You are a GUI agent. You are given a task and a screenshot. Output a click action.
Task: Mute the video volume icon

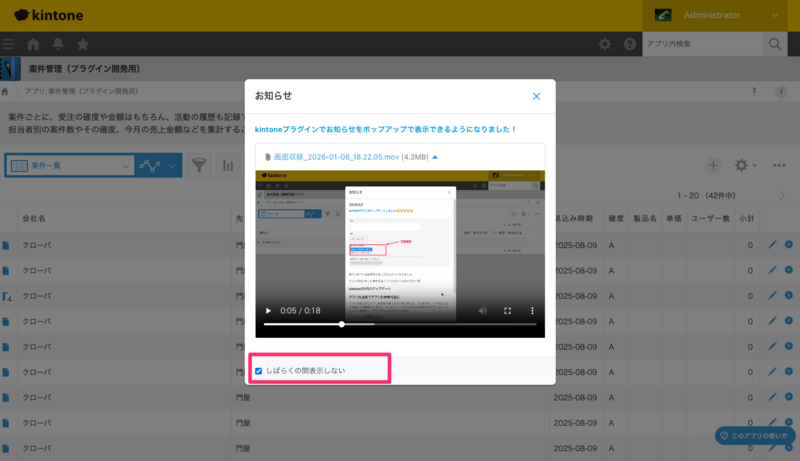tap(482, 311)
